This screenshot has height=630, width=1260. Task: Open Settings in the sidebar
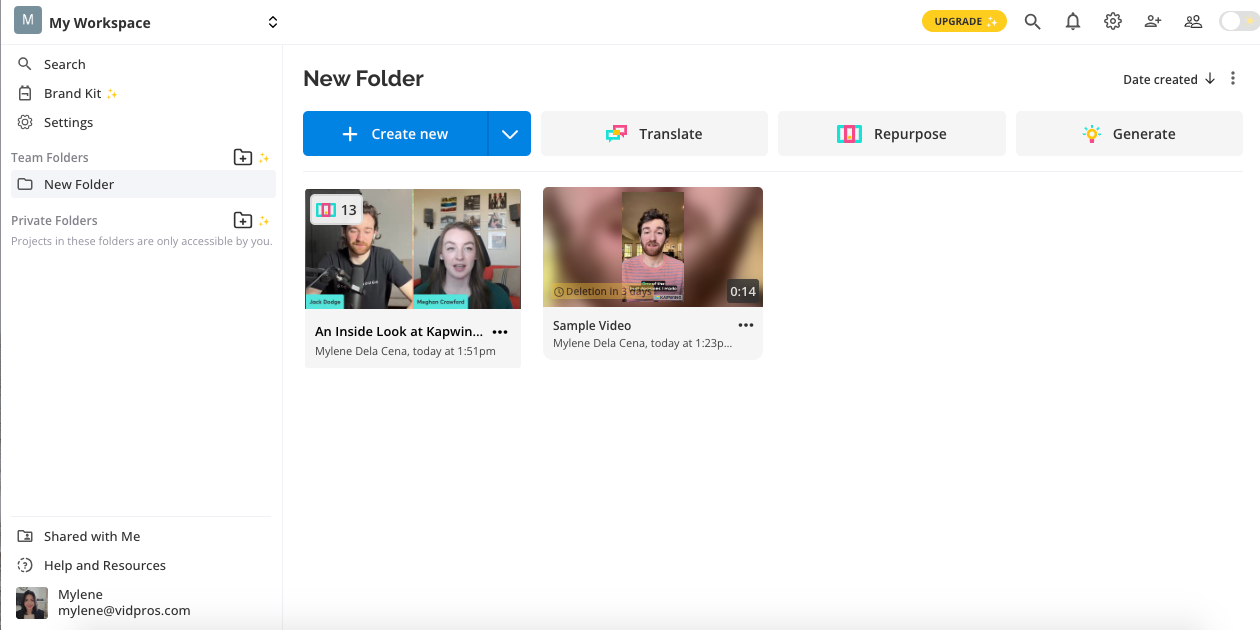pyautogui.click(x=143, y=122)
